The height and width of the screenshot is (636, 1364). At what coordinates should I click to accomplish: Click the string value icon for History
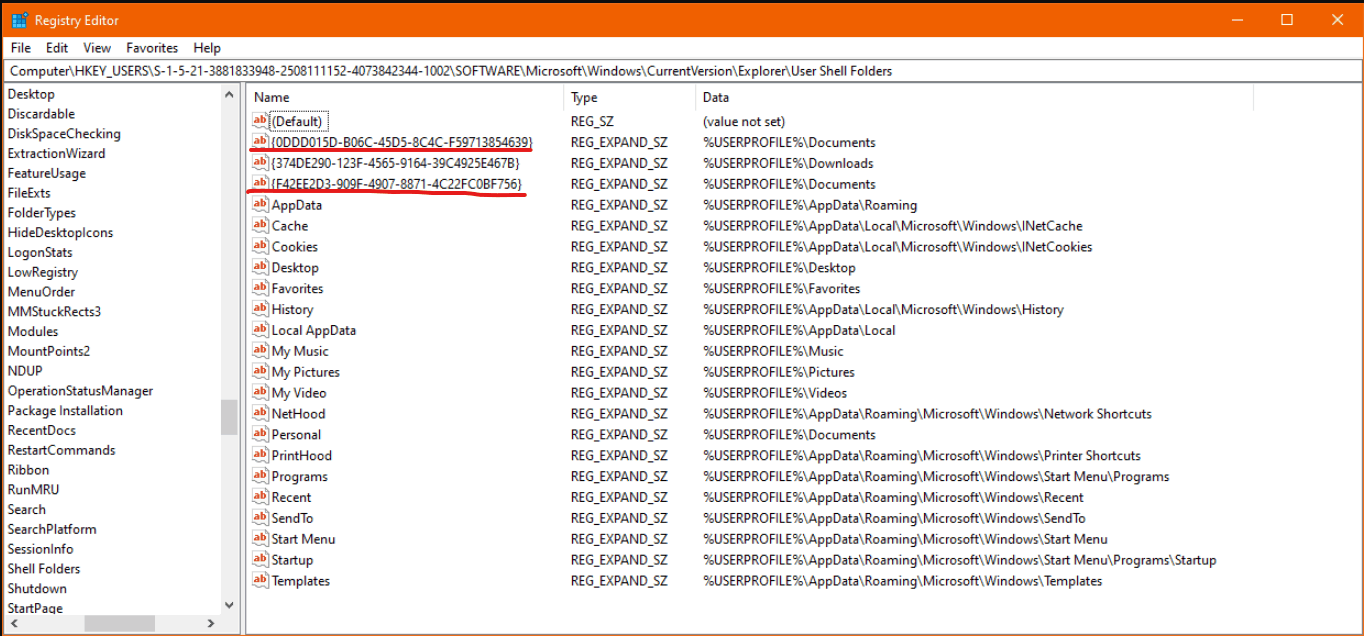(x=260, y=310)
